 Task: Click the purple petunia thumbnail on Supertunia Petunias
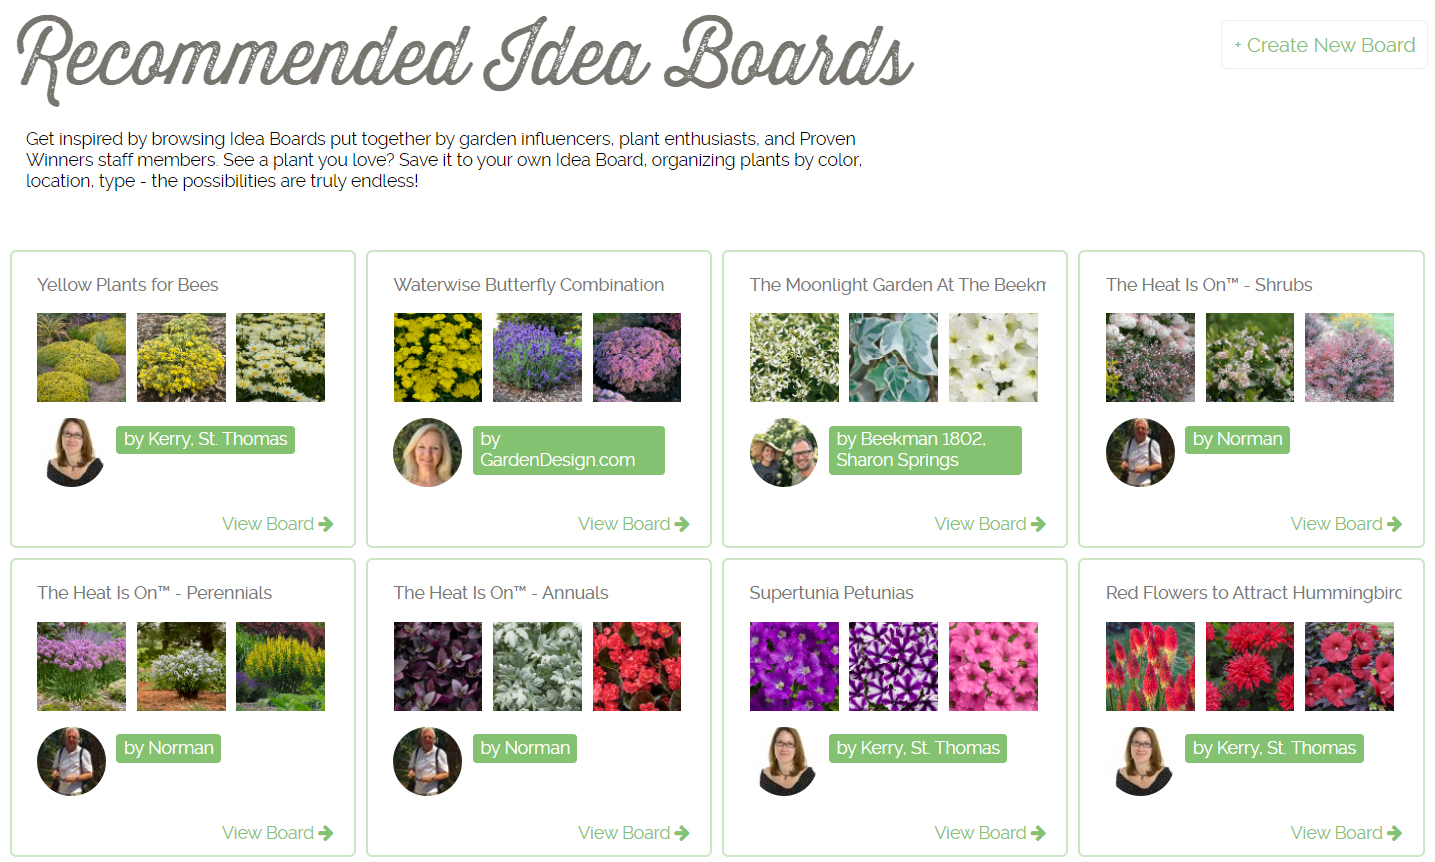tap(794, 666)
